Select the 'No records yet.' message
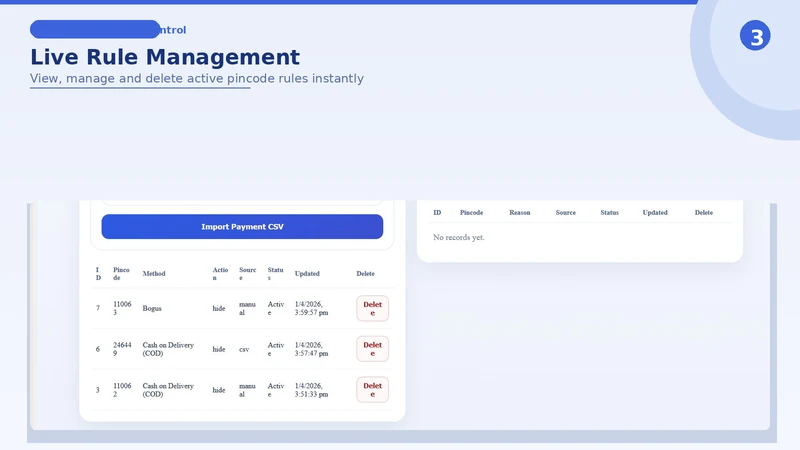This screenshot has height=450, width=800. tap(459, 237)
